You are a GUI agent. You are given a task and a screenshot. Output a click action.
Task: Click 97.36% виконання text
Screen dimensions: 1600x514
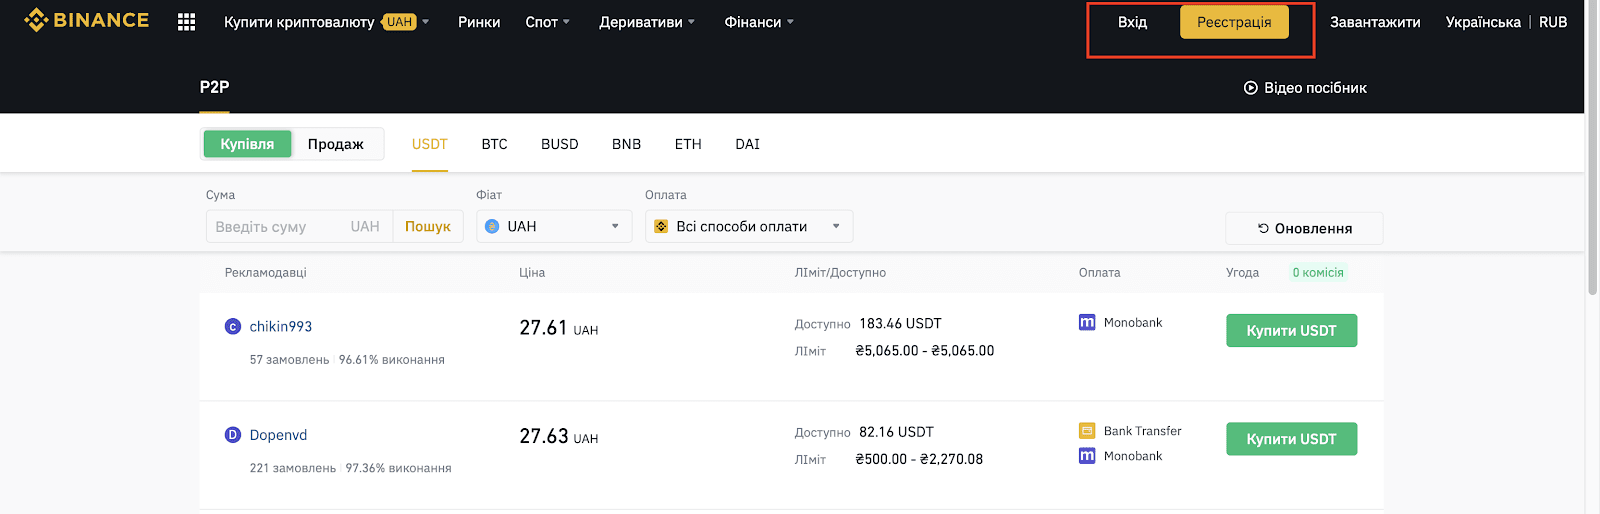[399, 468]
